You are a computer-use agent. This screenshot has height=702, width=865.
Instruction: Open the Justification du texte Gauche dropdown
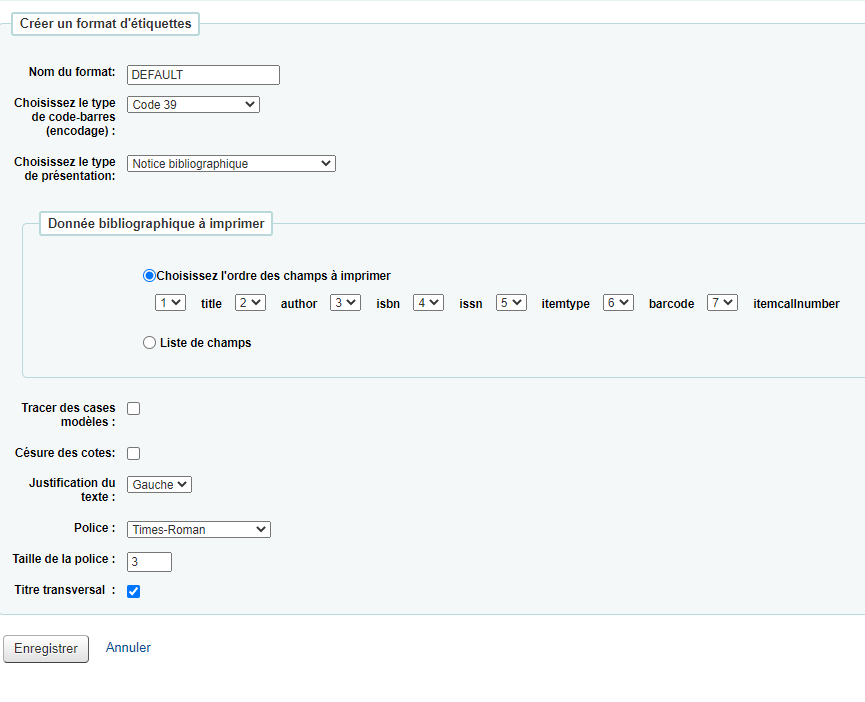click(159, 485)
